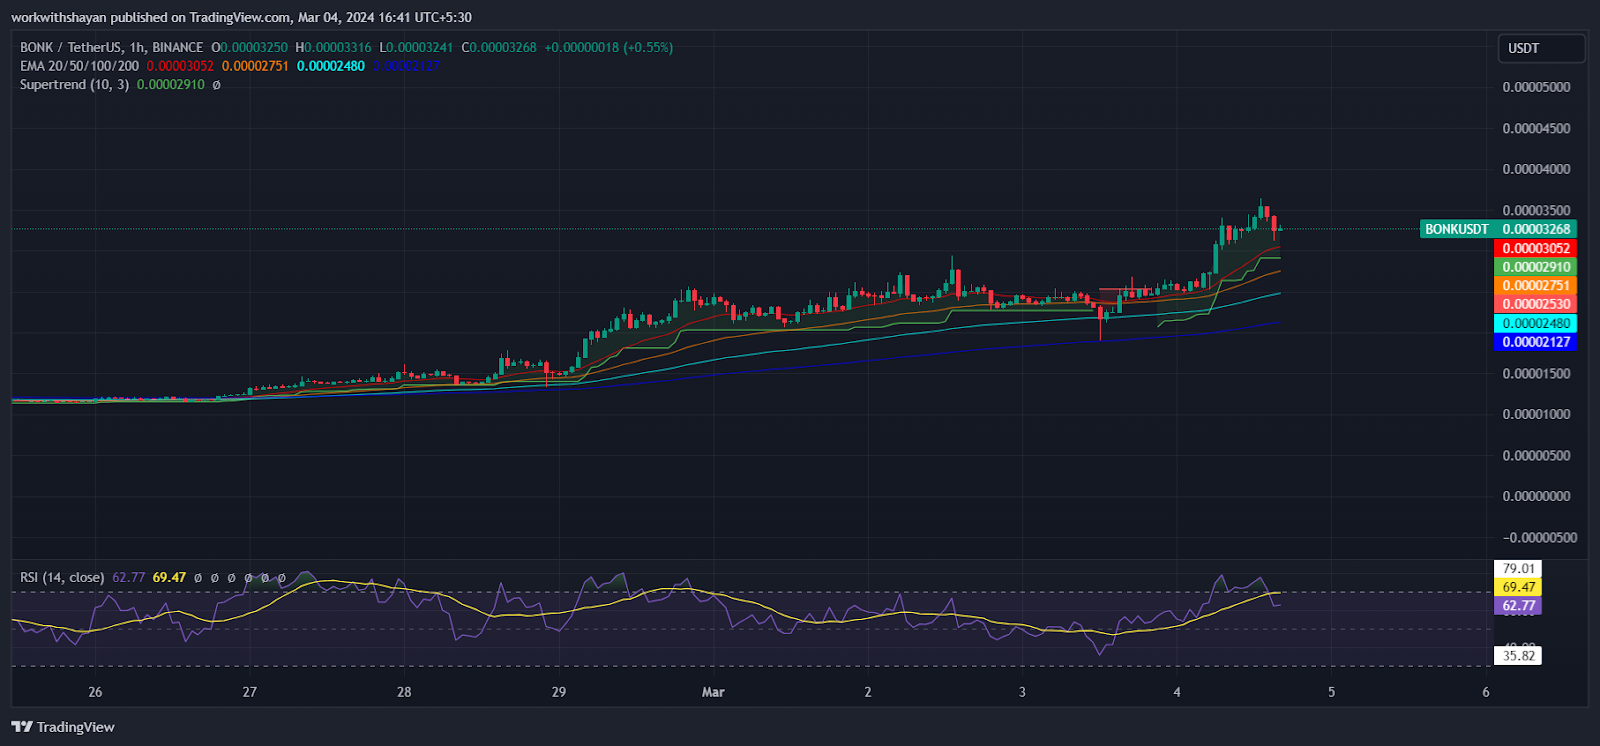
Task: Click the 0.00002530 price-axis tag
Action: coord(1535,304)
